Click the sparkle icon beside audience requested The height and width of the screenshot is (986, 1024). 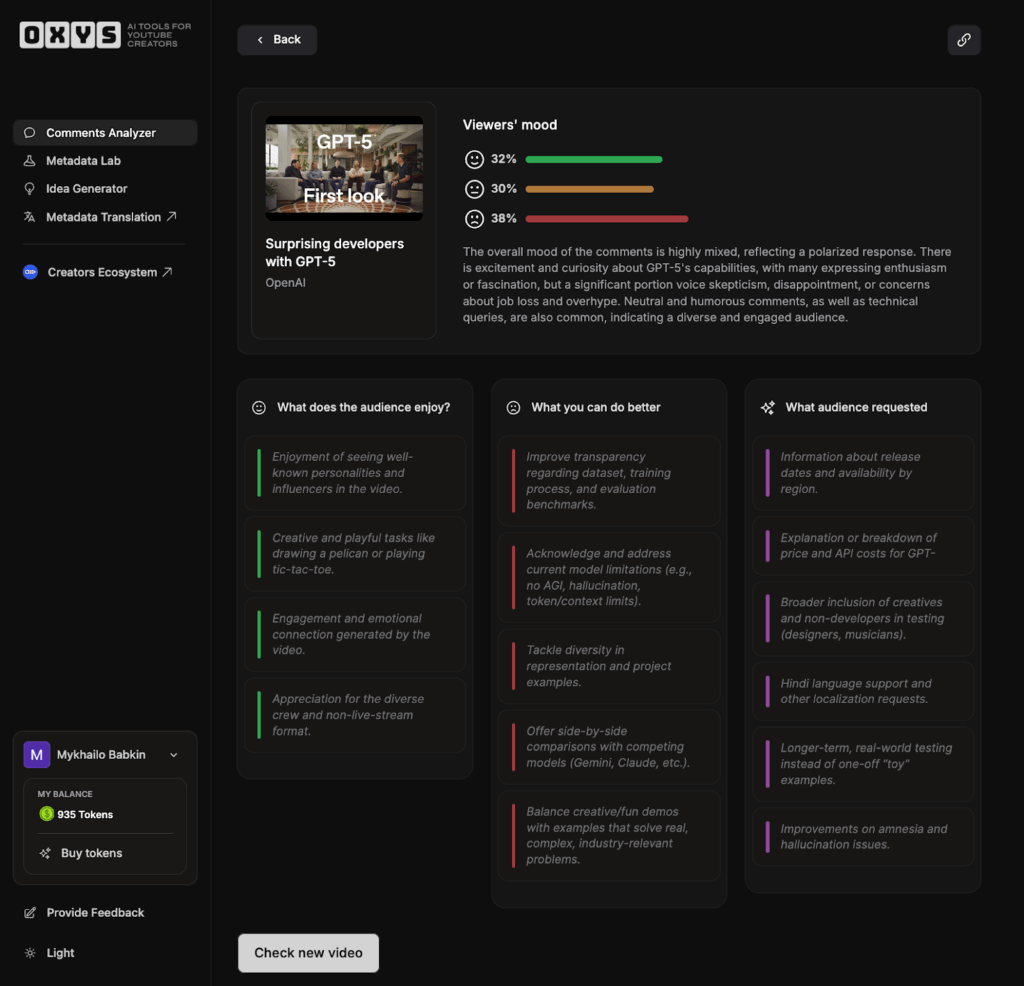767,408
